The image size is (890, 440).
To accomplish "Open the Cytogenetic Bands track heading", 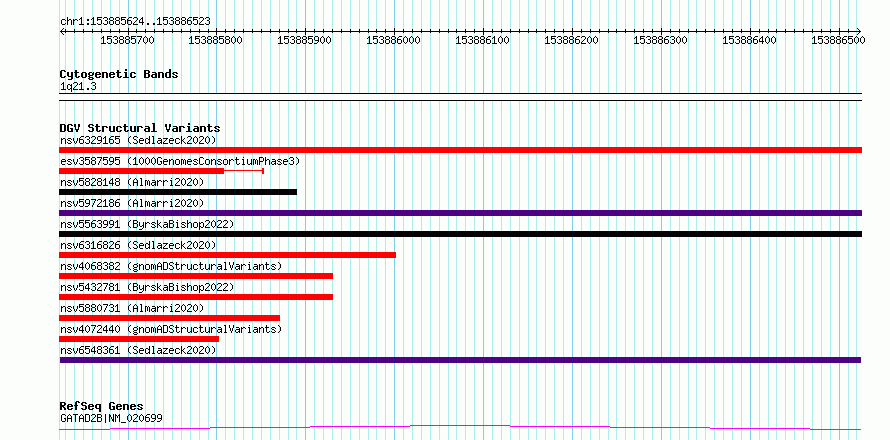I will tap(119, 74).
